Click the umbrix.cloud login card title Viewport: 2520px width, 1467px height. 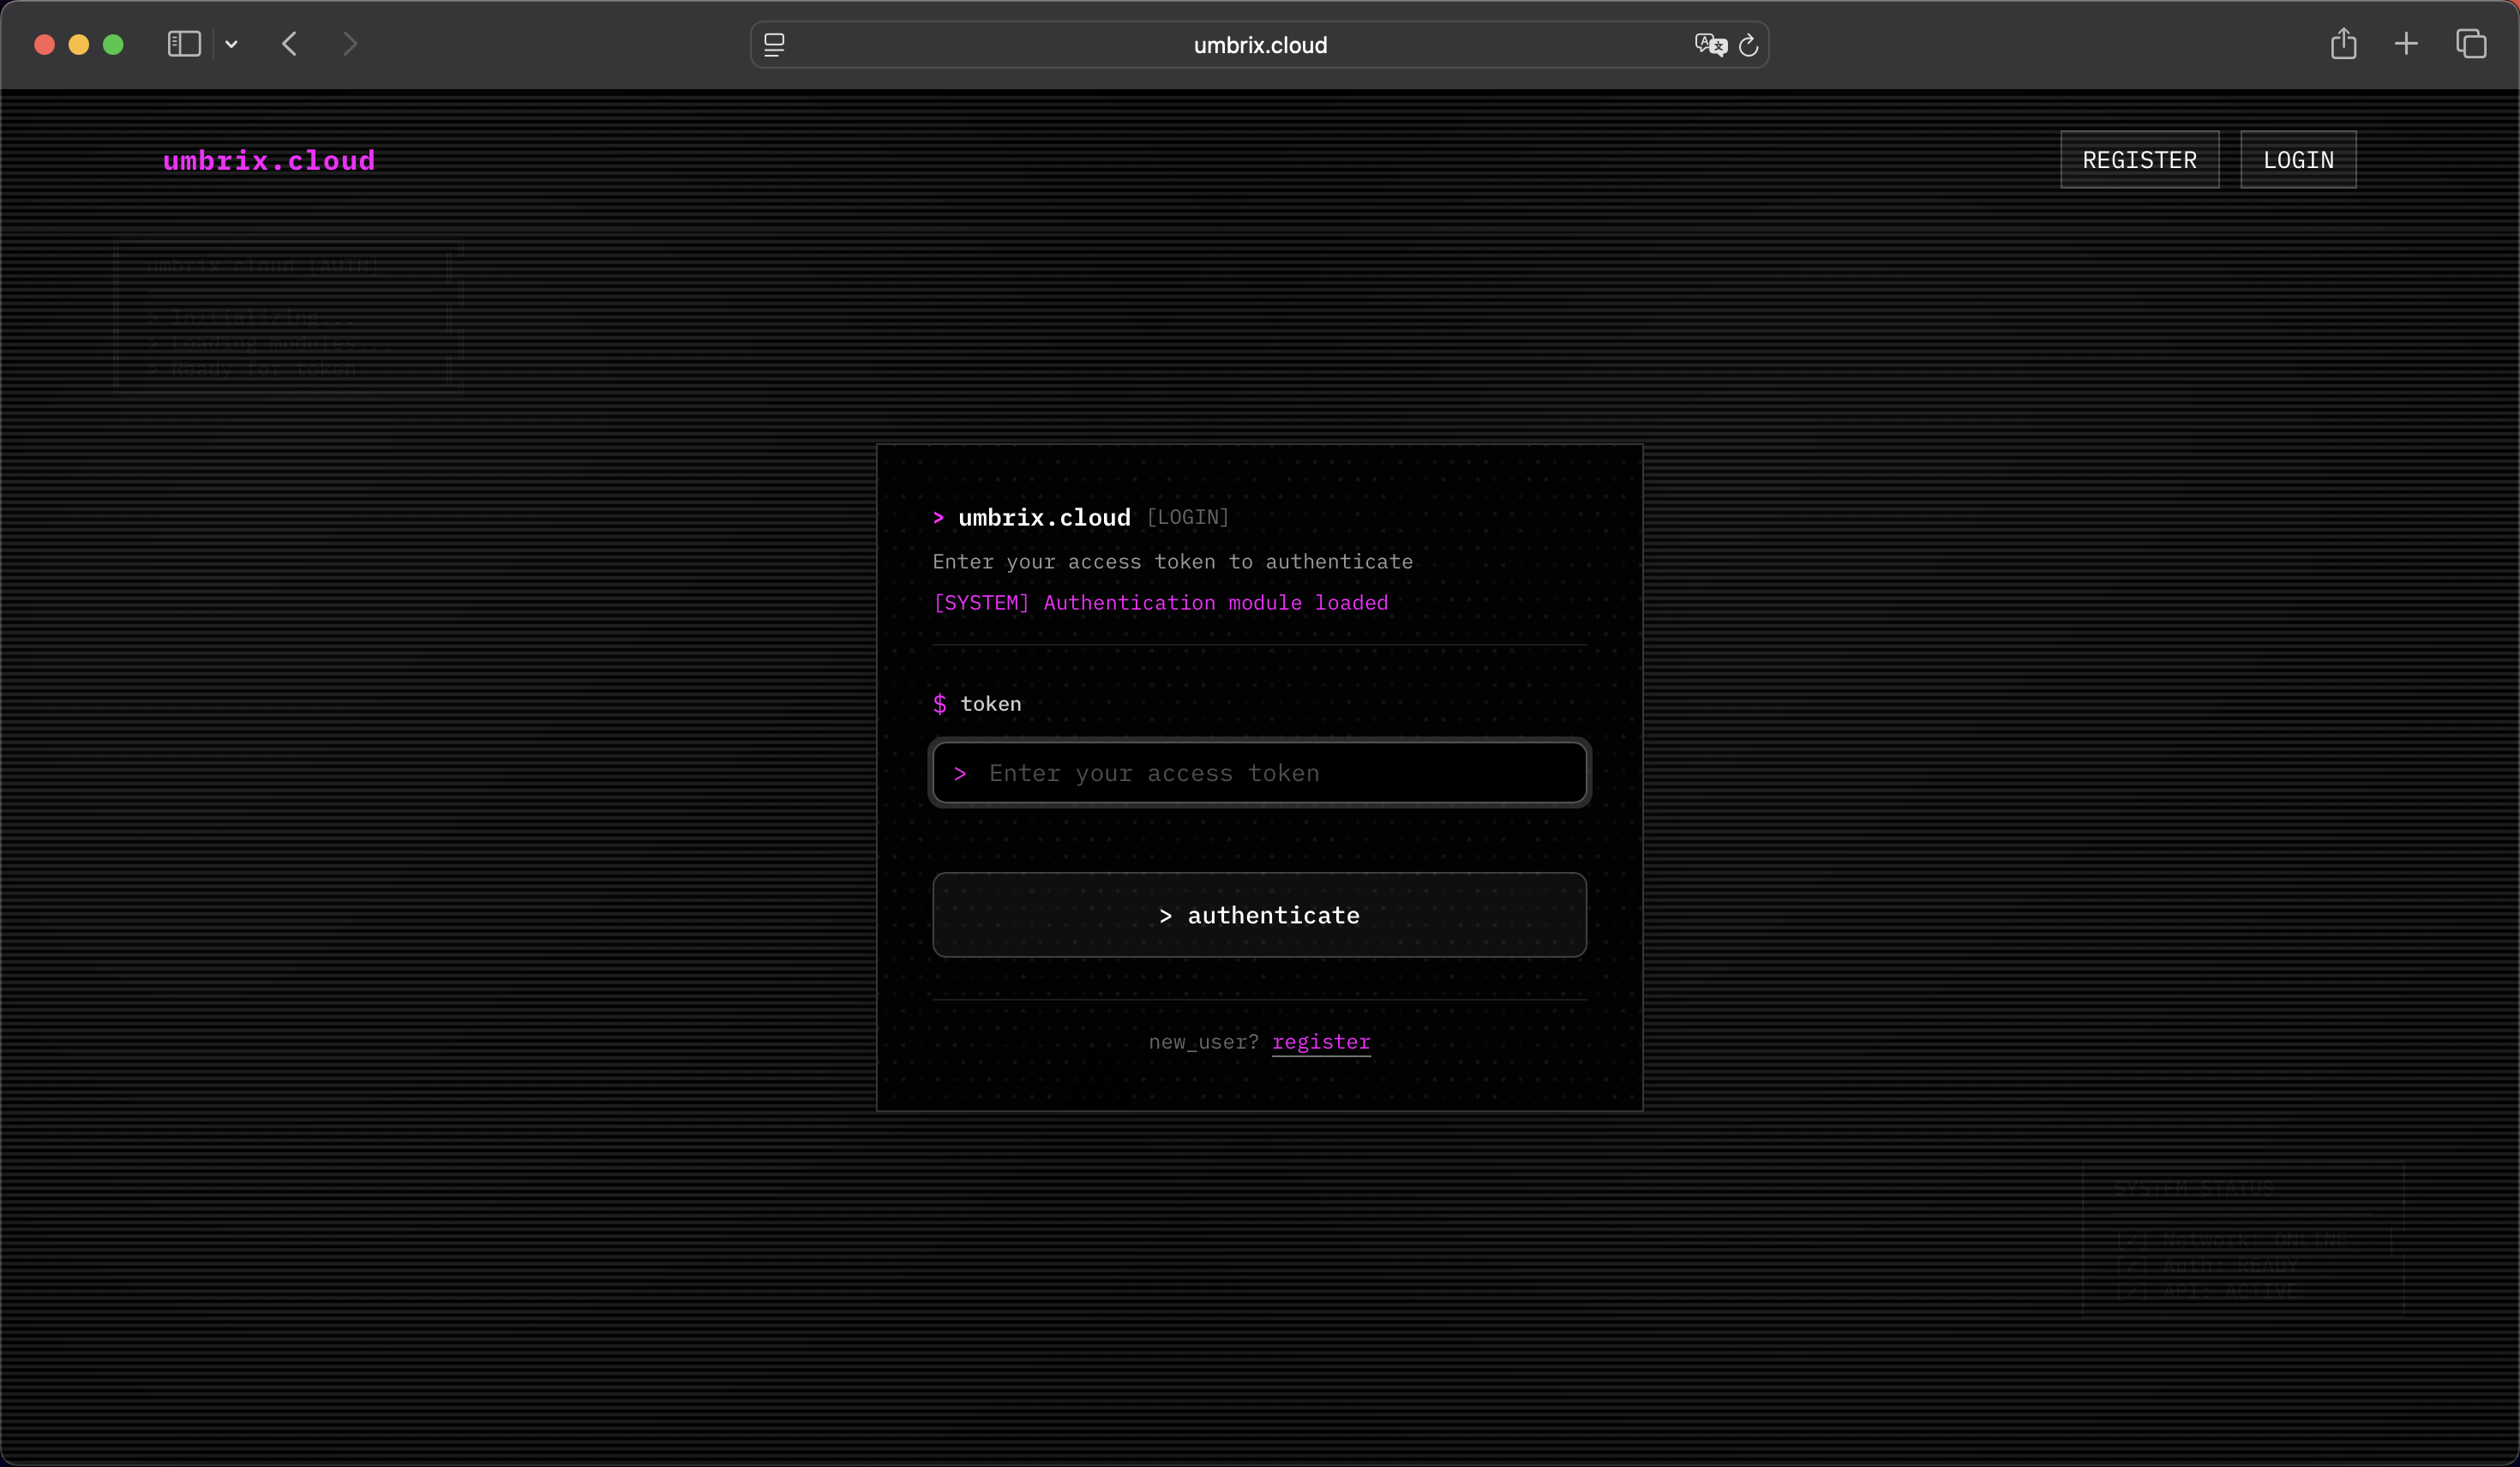click(x=1044, y=517)
